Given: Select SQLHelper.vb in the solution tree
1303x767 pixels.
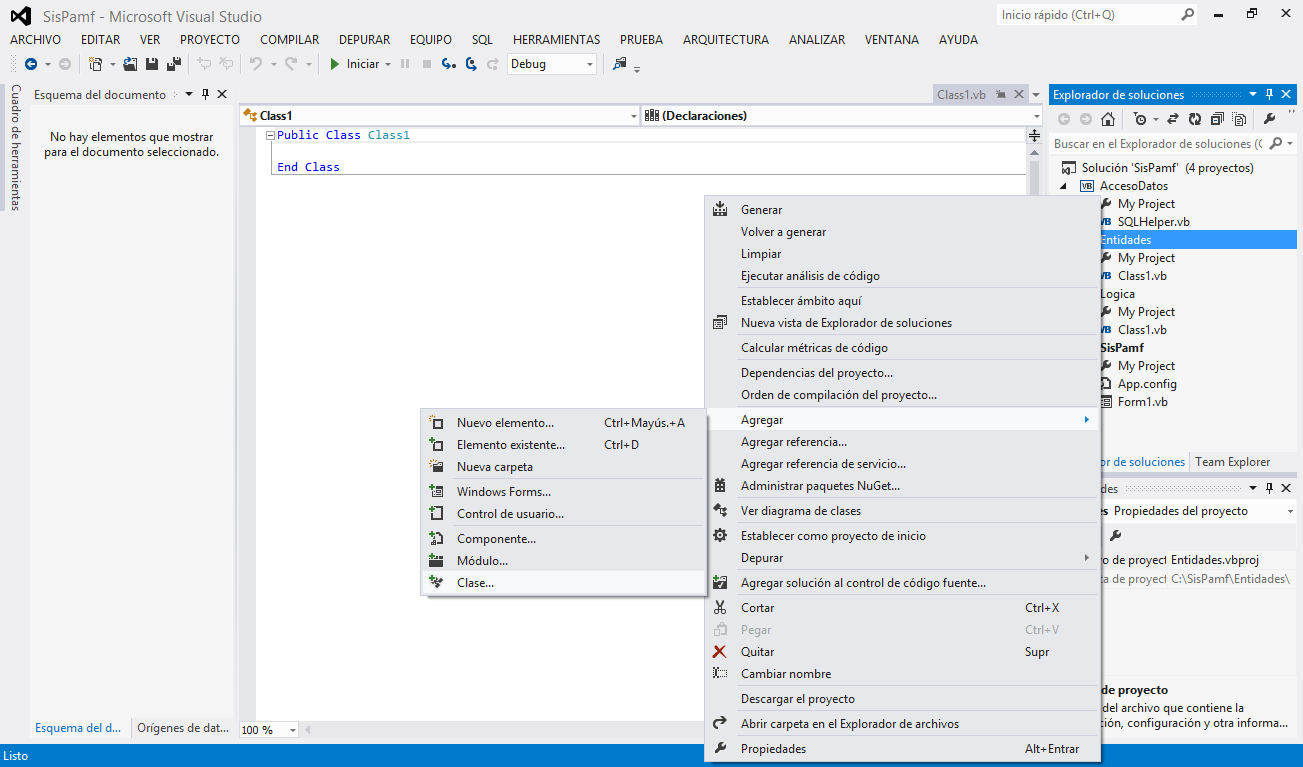Looking at the screenshot, I should pos(1153,222).
